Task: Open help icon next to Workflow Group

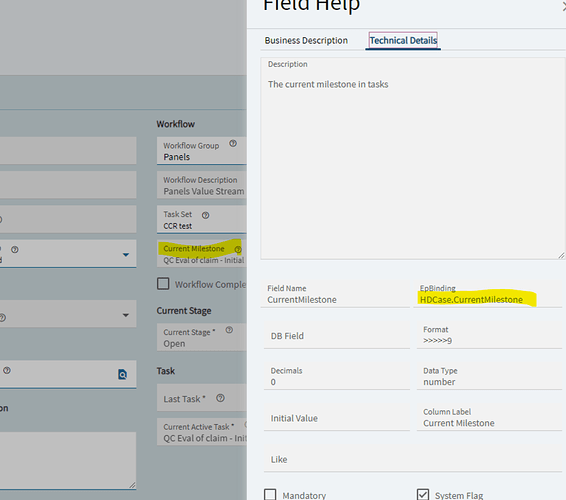Action: tap(233, 144)
